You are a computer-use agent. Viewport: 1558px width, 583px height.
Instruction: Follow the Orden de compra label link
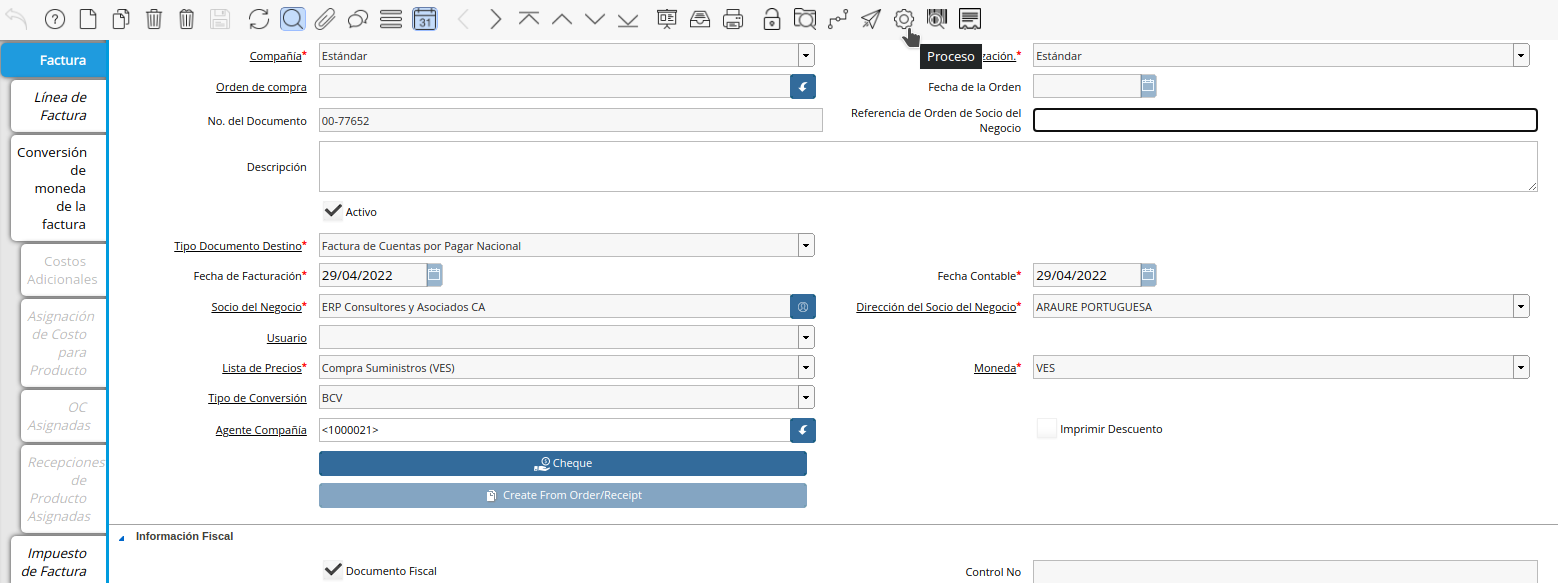[261, 87]
